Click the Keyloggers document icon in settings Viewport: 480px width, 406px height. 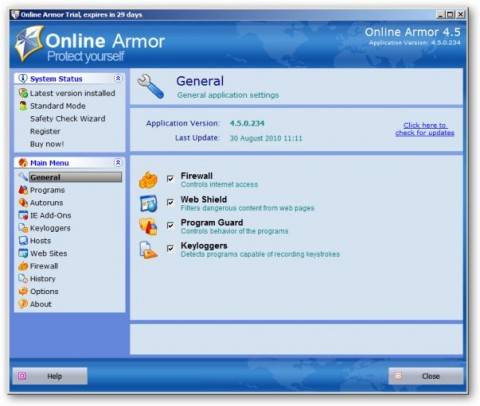[x=148, y=250]
